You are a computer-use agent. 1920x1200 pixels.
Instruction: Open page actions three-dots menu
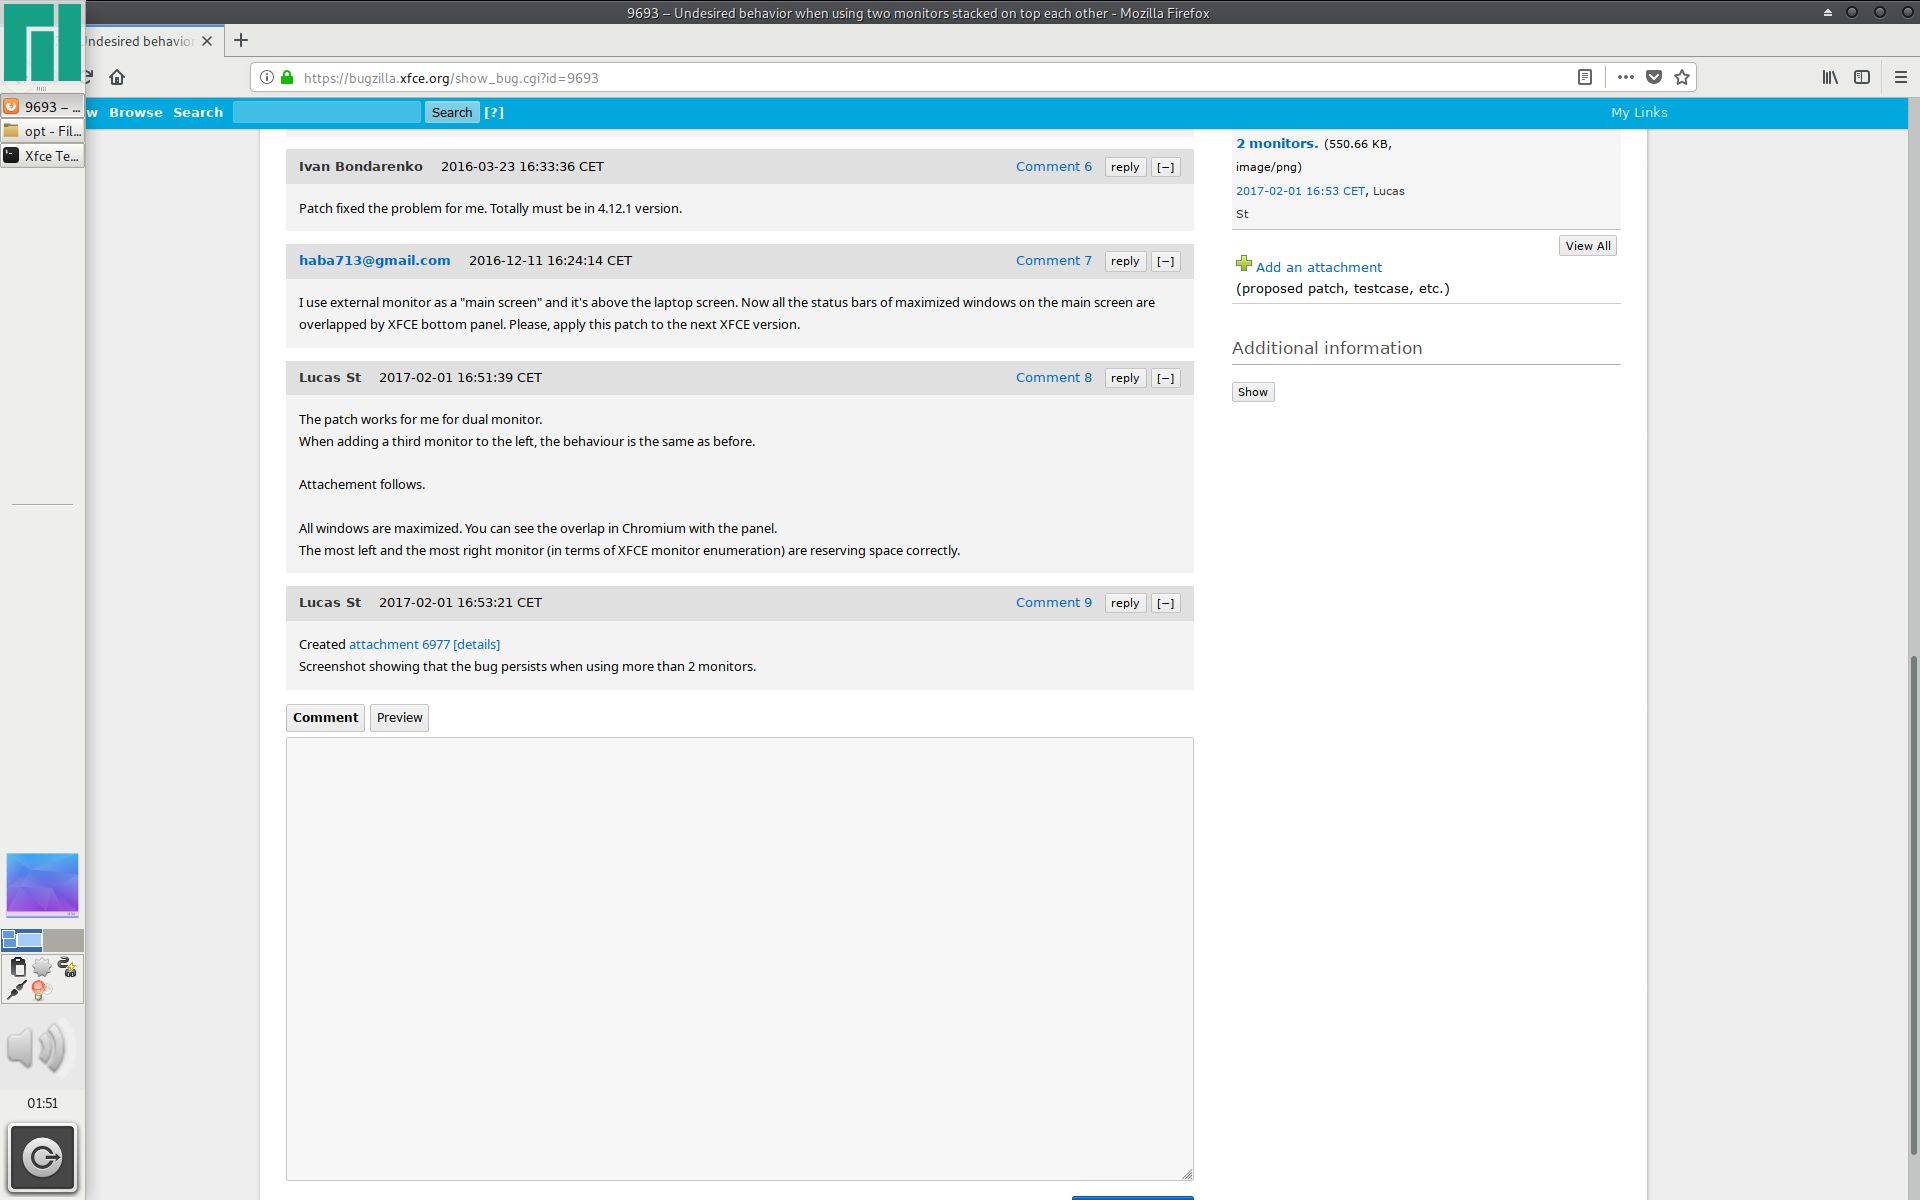1626,77
